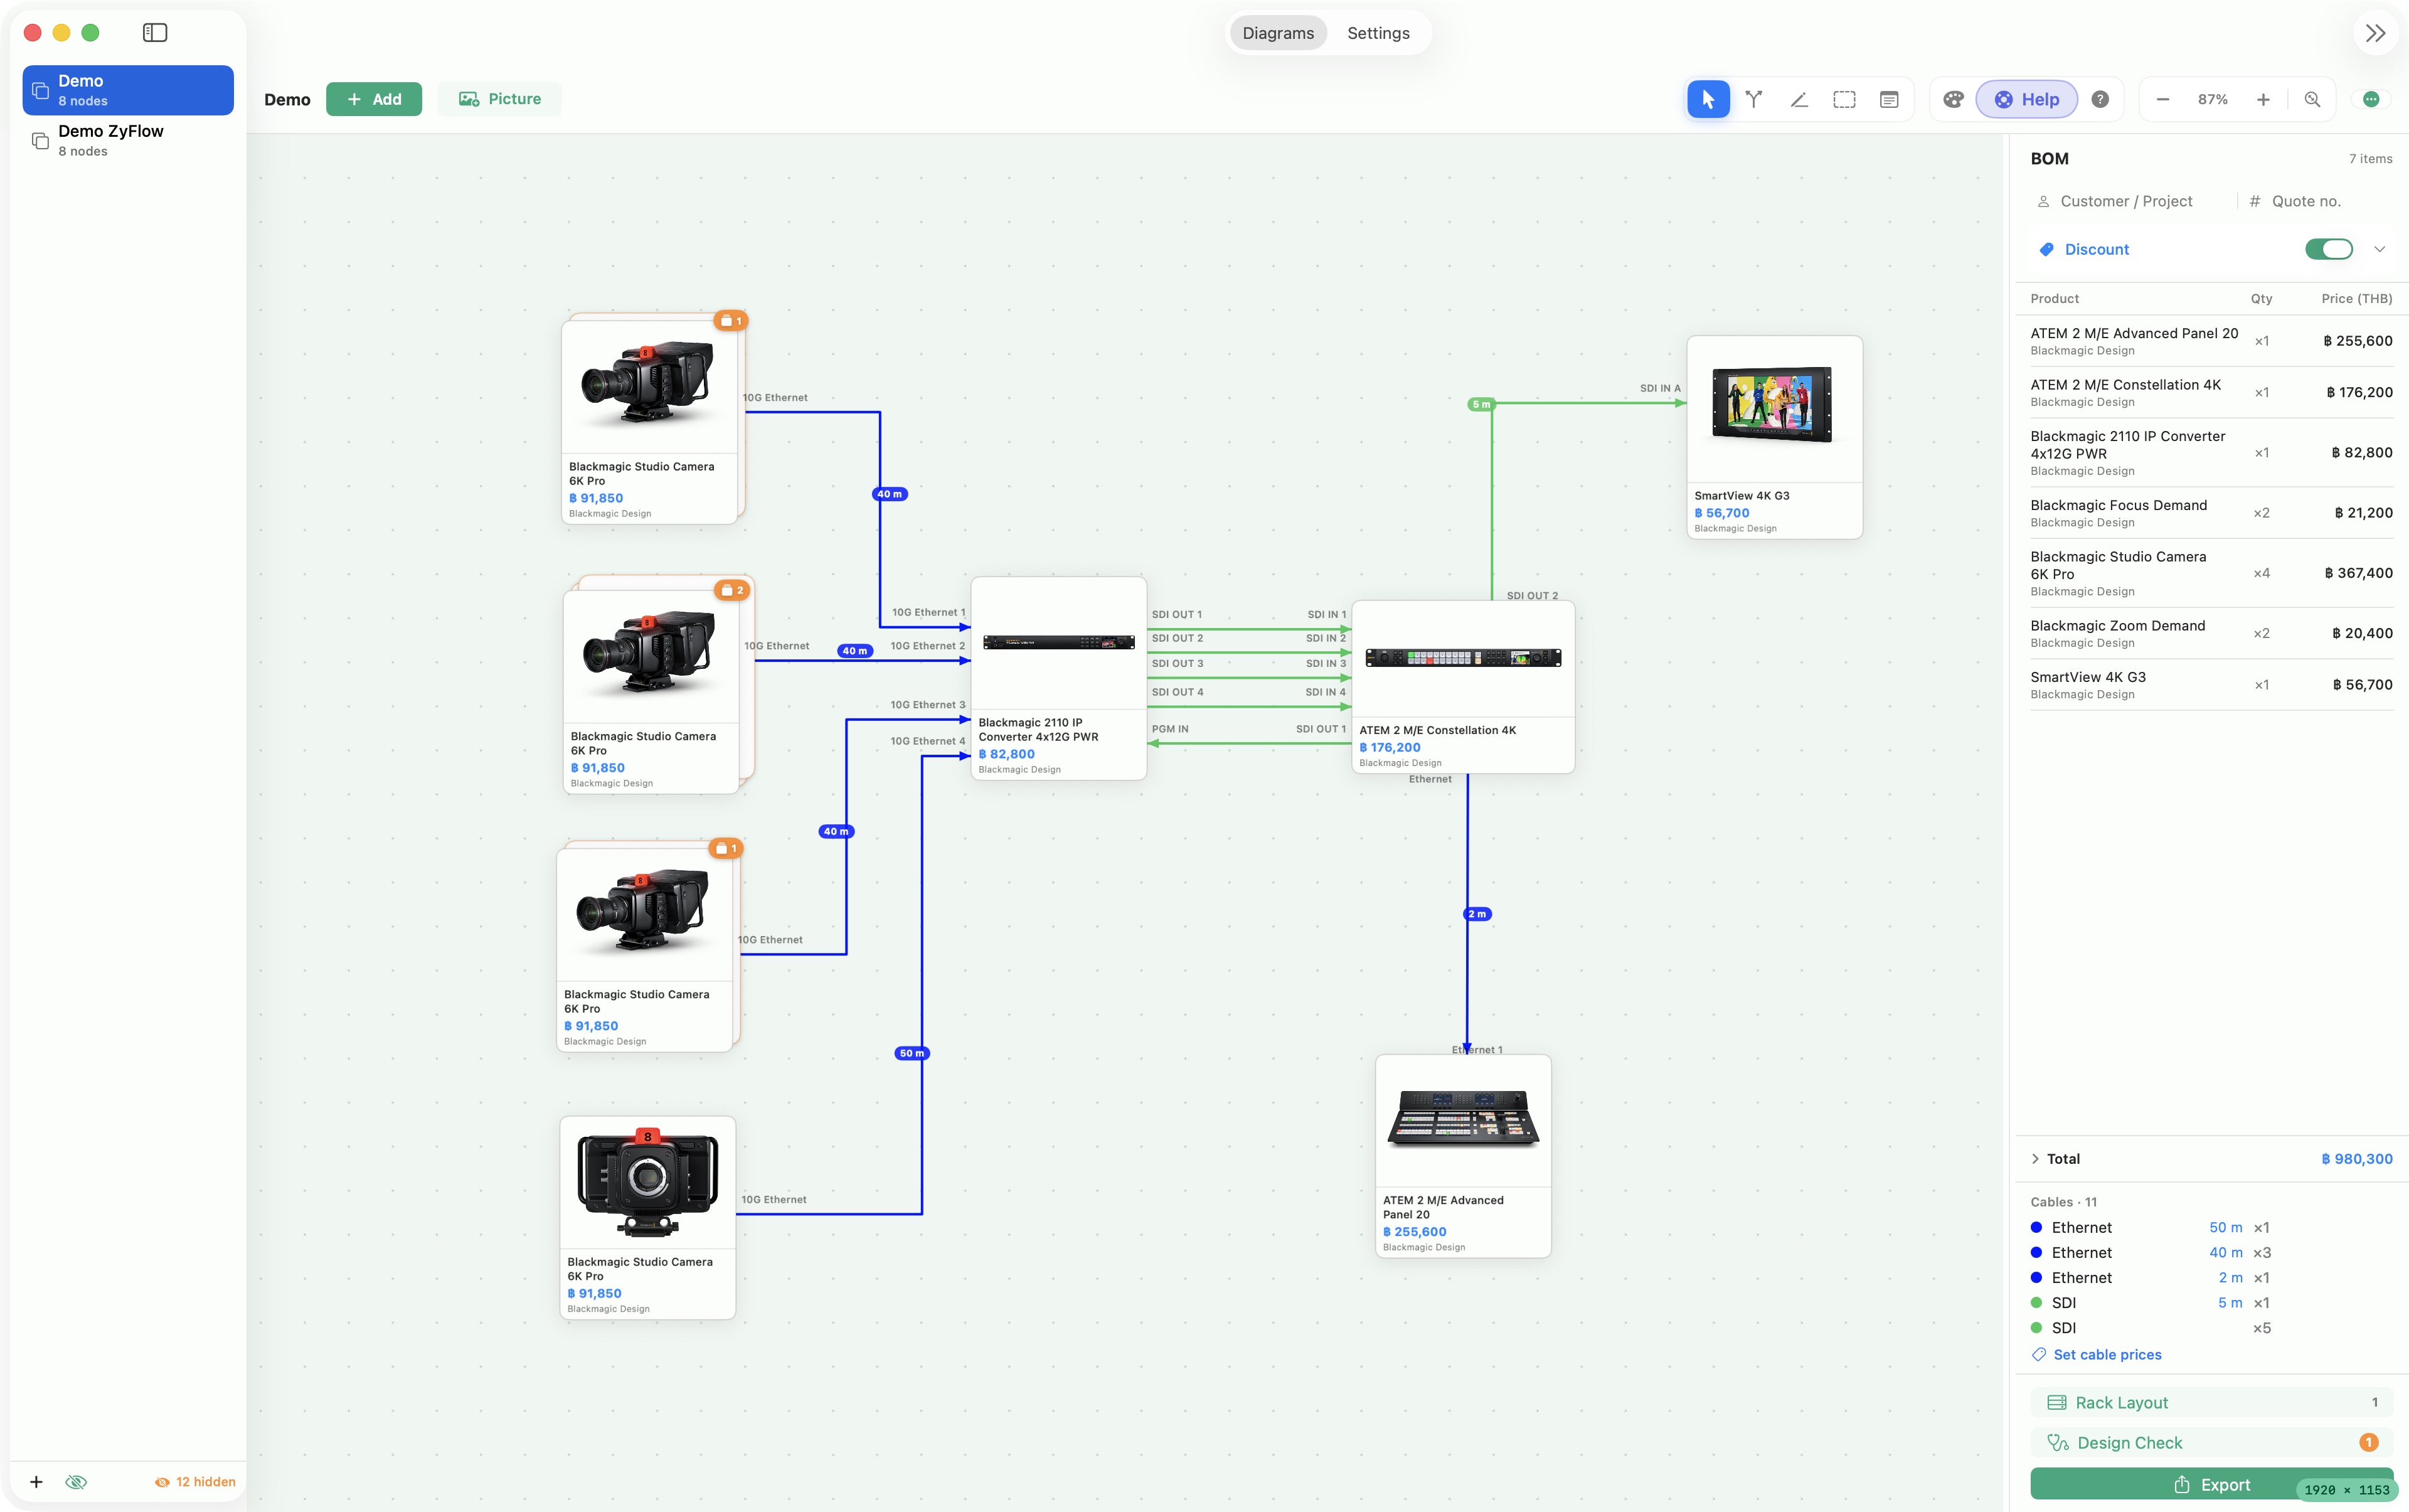Click the Help button
Screen dimensions: 2409x1512
pyautogui.click(x=2027, y=99)
